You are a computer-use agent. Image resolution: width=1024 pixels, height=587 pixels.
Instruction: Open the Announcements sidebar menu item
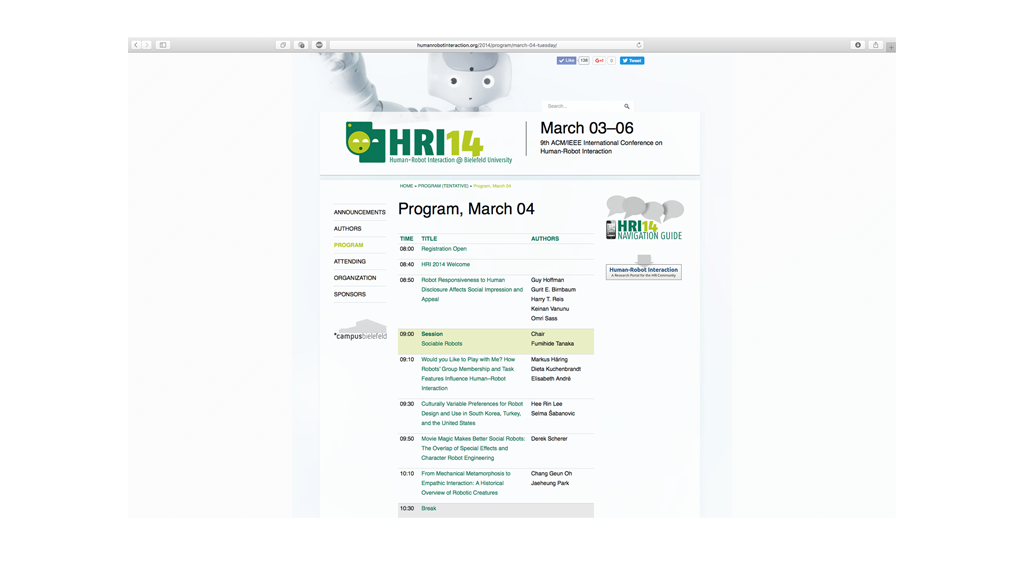coord(359,212)
